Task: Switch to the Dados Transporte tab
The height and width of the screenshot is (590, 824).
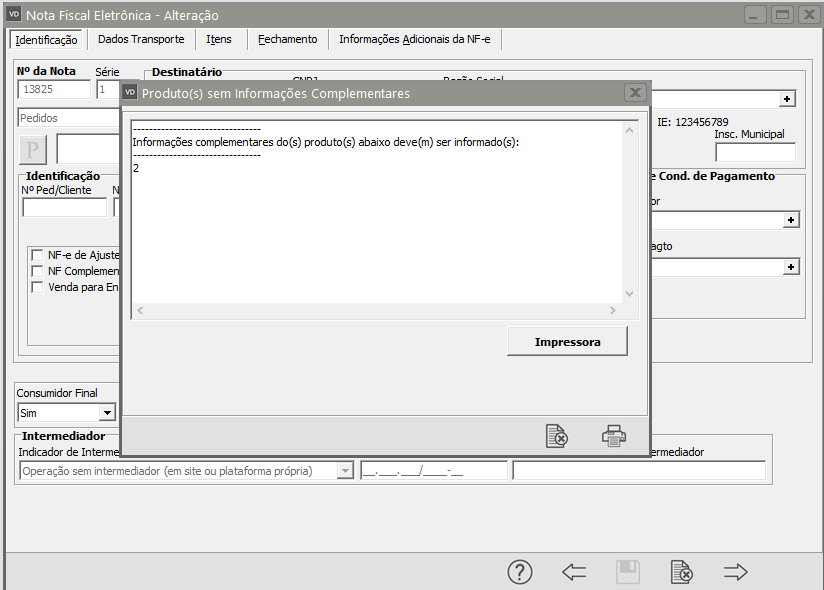Action: [141, 39]
